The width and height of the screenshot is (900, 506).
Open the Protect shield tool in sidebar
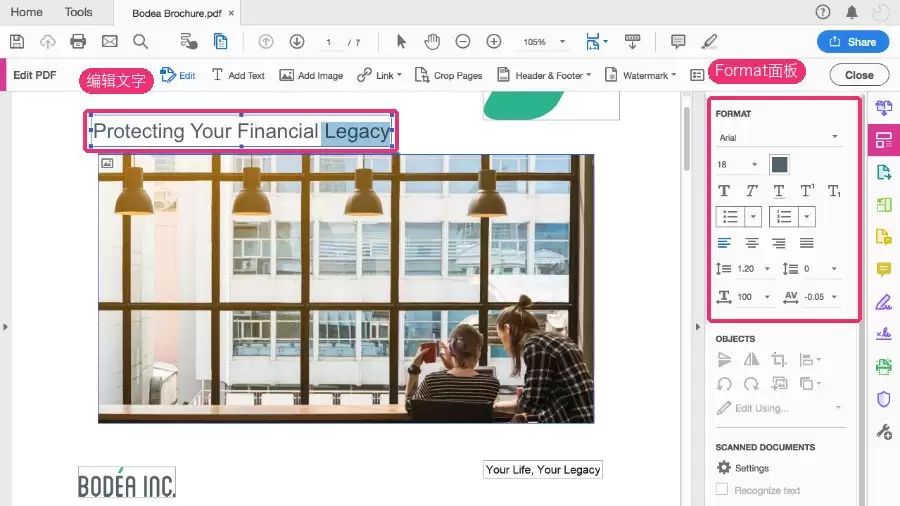tap(884, 399)
